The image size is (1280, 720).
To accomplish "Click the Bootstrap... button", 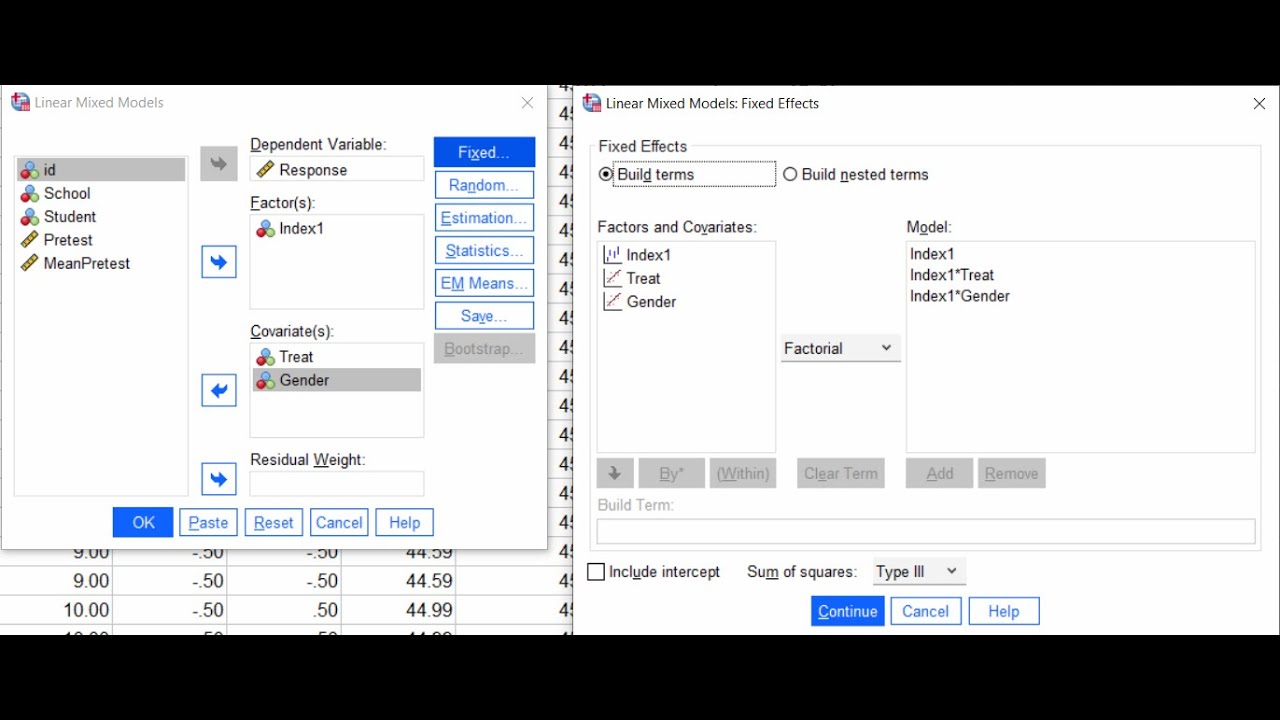I will coord(484,349).
